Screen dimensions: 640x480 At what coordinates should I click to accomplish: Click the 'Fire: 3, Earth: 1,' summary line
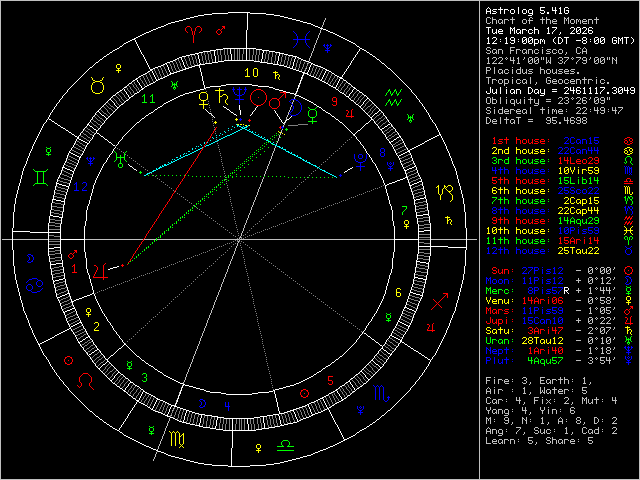[x=539, y=381]
